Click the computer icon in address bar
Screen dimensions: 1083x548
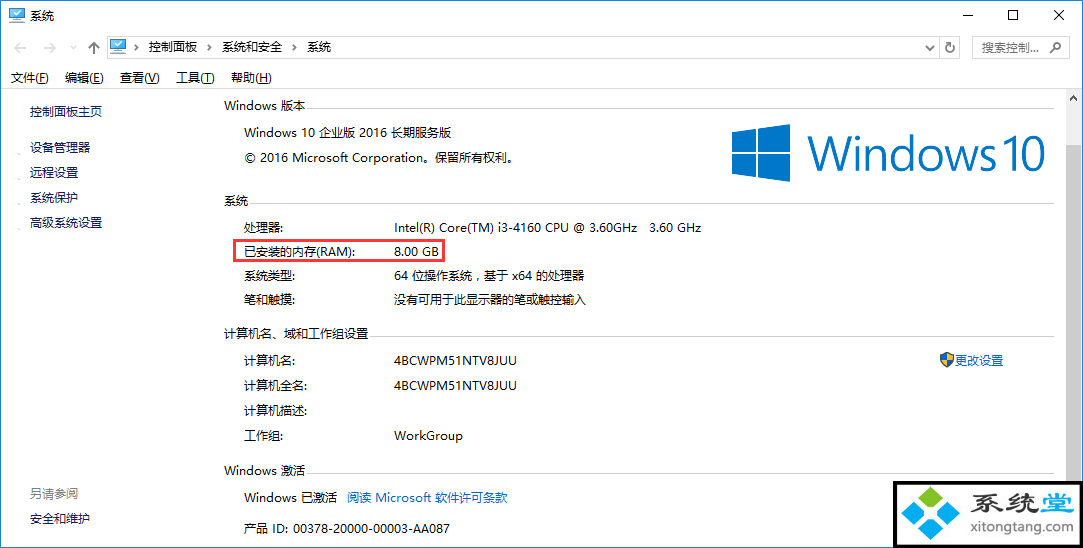(118, 46)
